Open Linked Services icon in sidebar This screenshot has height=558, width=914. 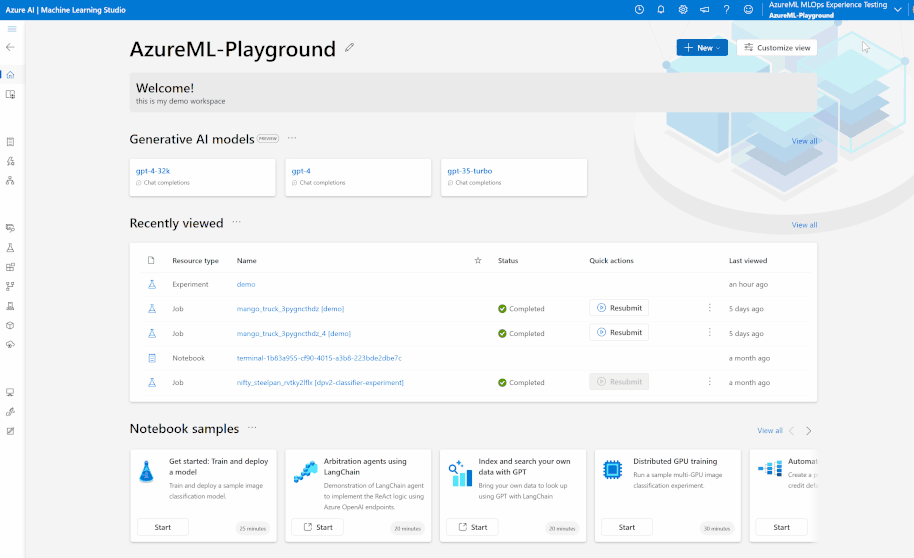[10, 412]
